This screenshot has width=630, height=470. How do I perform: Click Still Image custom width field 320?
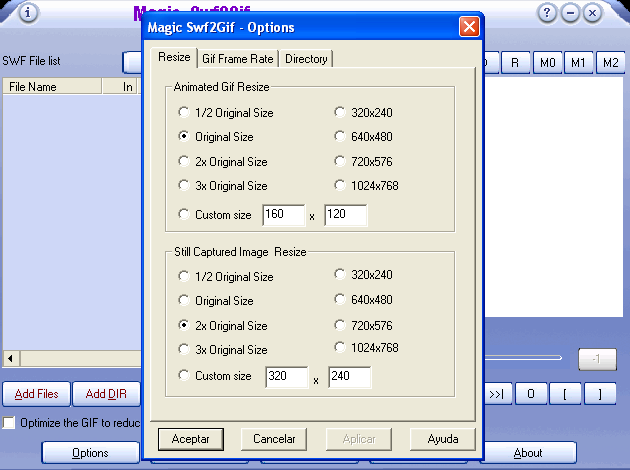[286, 377]
